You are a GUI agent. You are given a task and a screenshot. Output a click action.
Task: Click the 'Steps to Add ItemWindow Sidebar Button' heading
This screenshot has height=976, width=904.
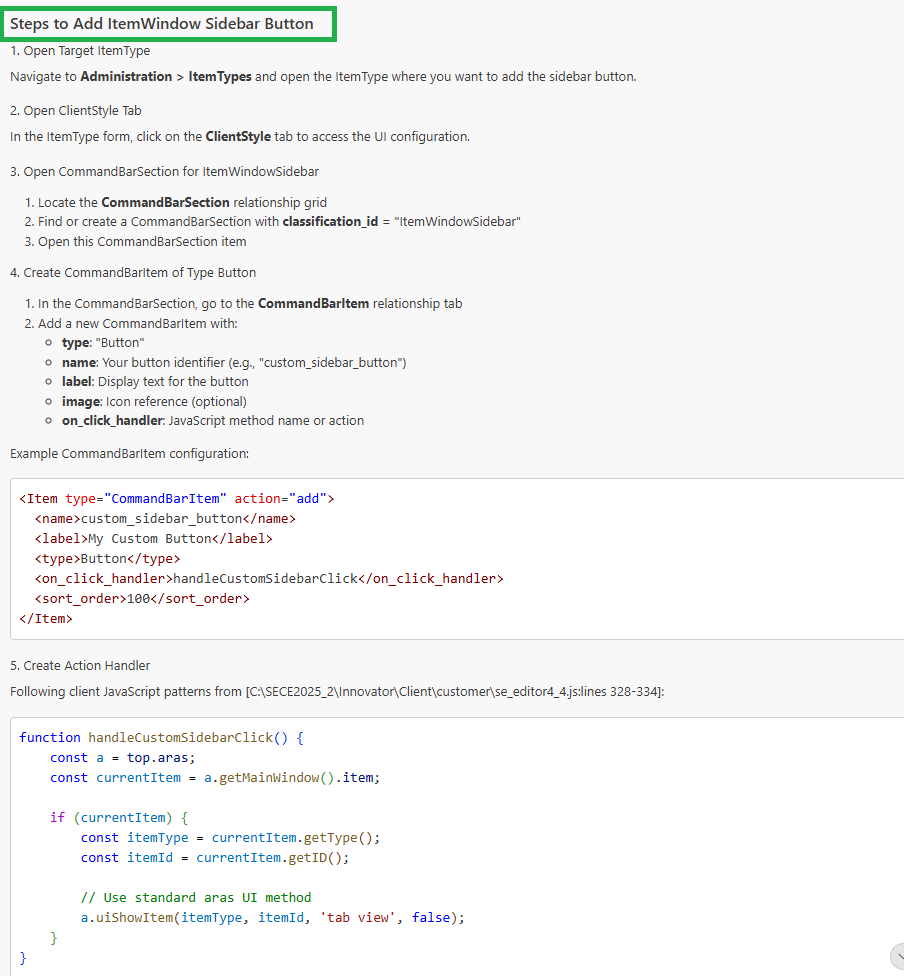[162, 24]
